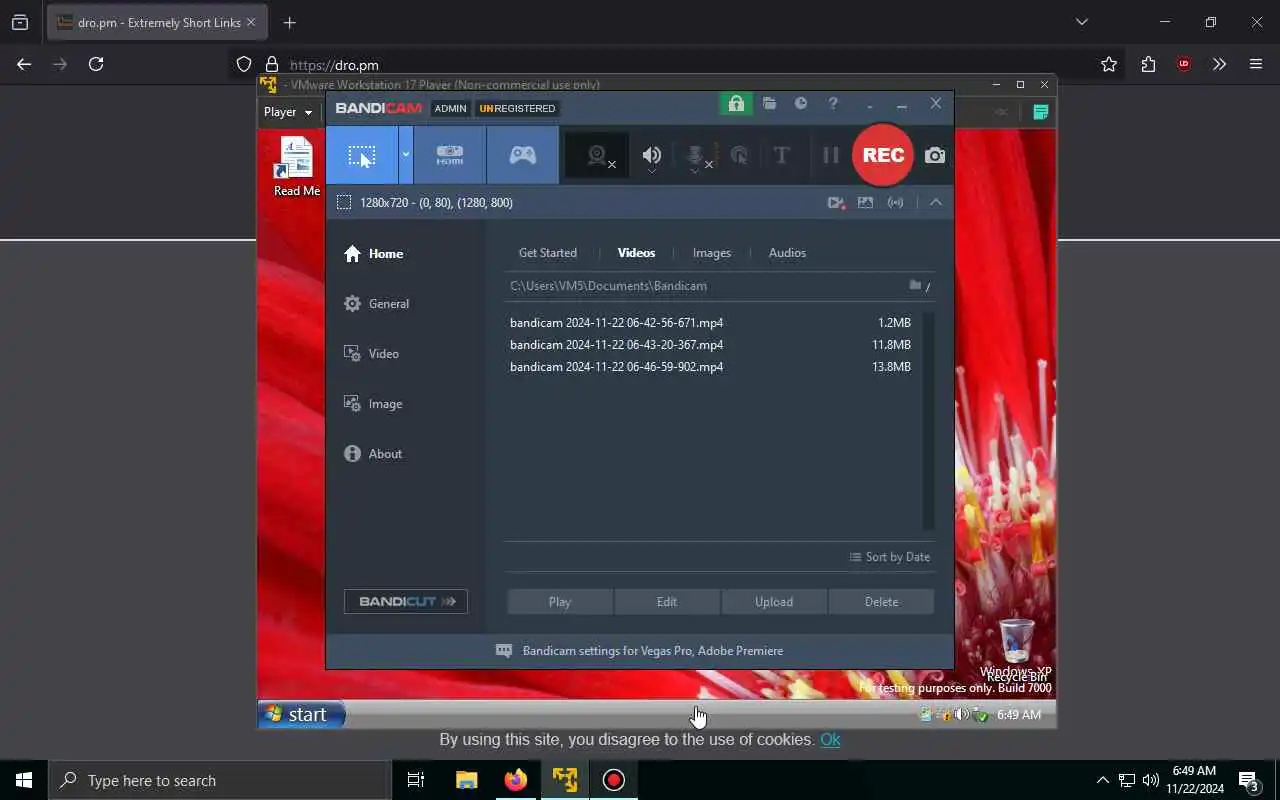1280x800 pixels.
Task: Open the Windows XP start menu
Action: (x=301, y=714)
